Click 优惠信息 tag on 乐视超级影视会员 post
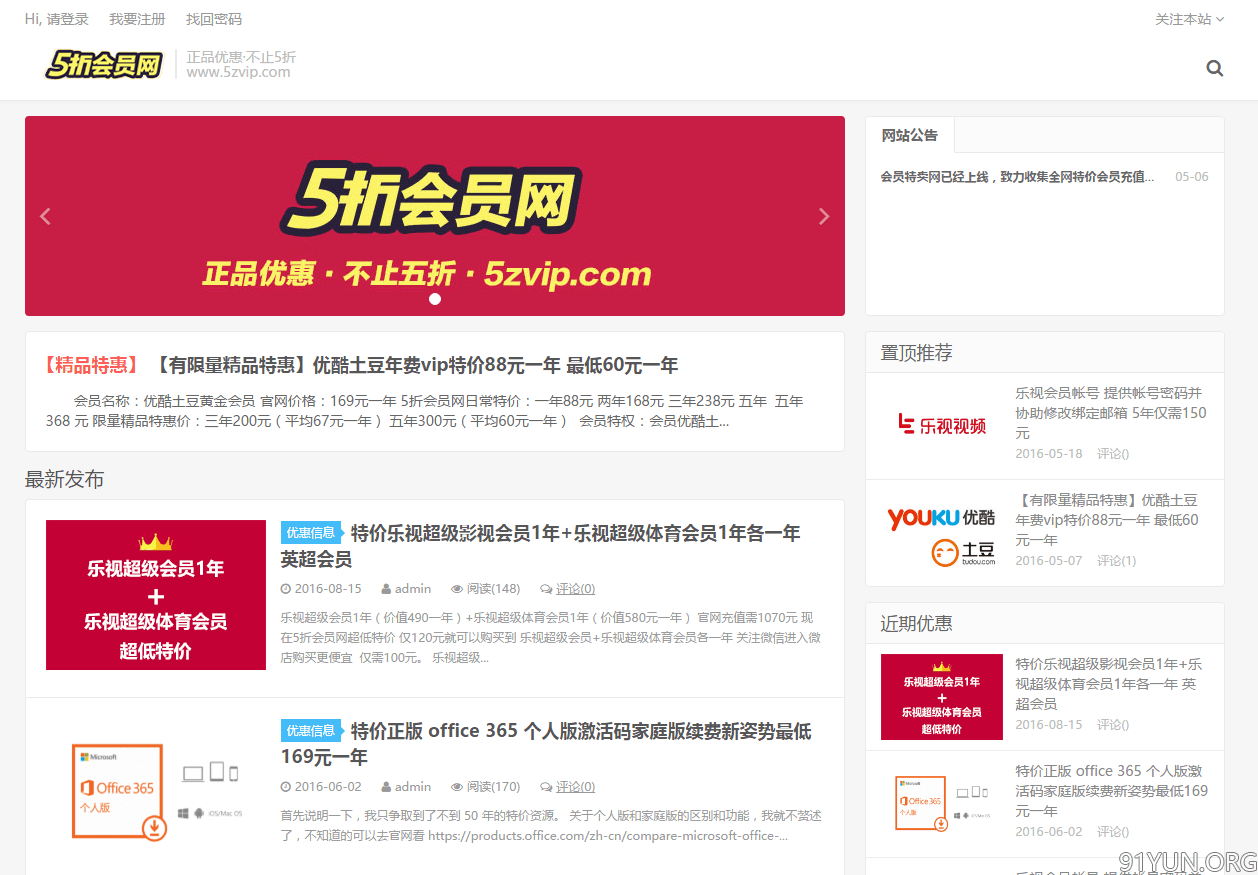 click(x=311, y=533)
